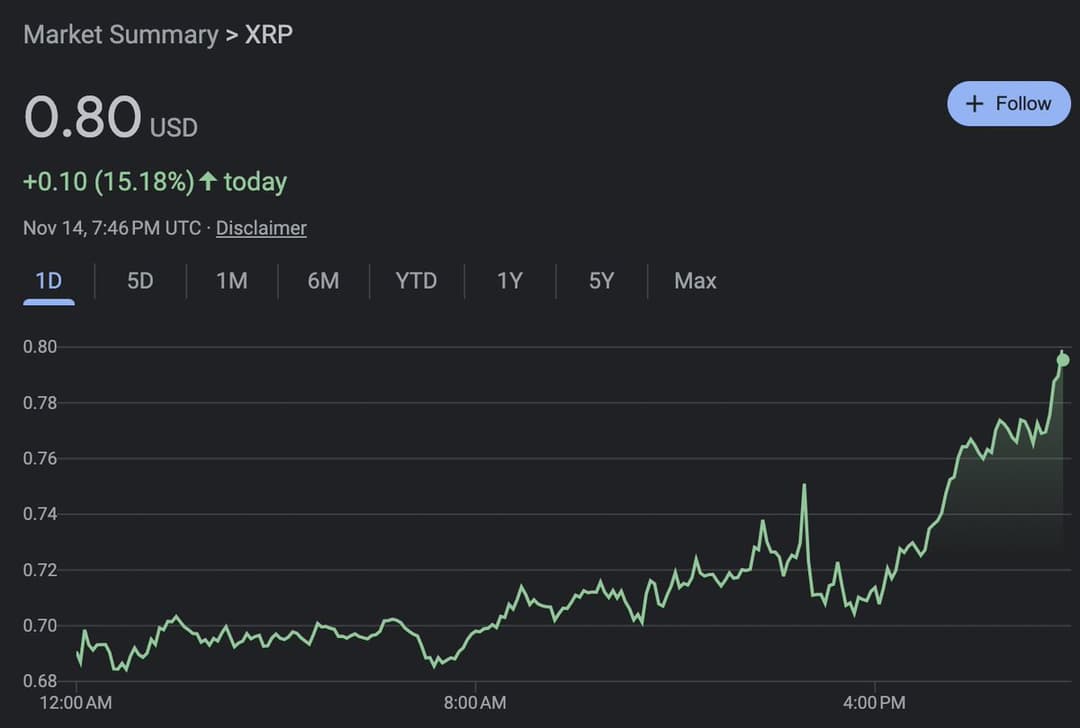Switch to the 1M time range tab
The width and height of the screenshot is (1080, 728).
[x=231, y=281]
